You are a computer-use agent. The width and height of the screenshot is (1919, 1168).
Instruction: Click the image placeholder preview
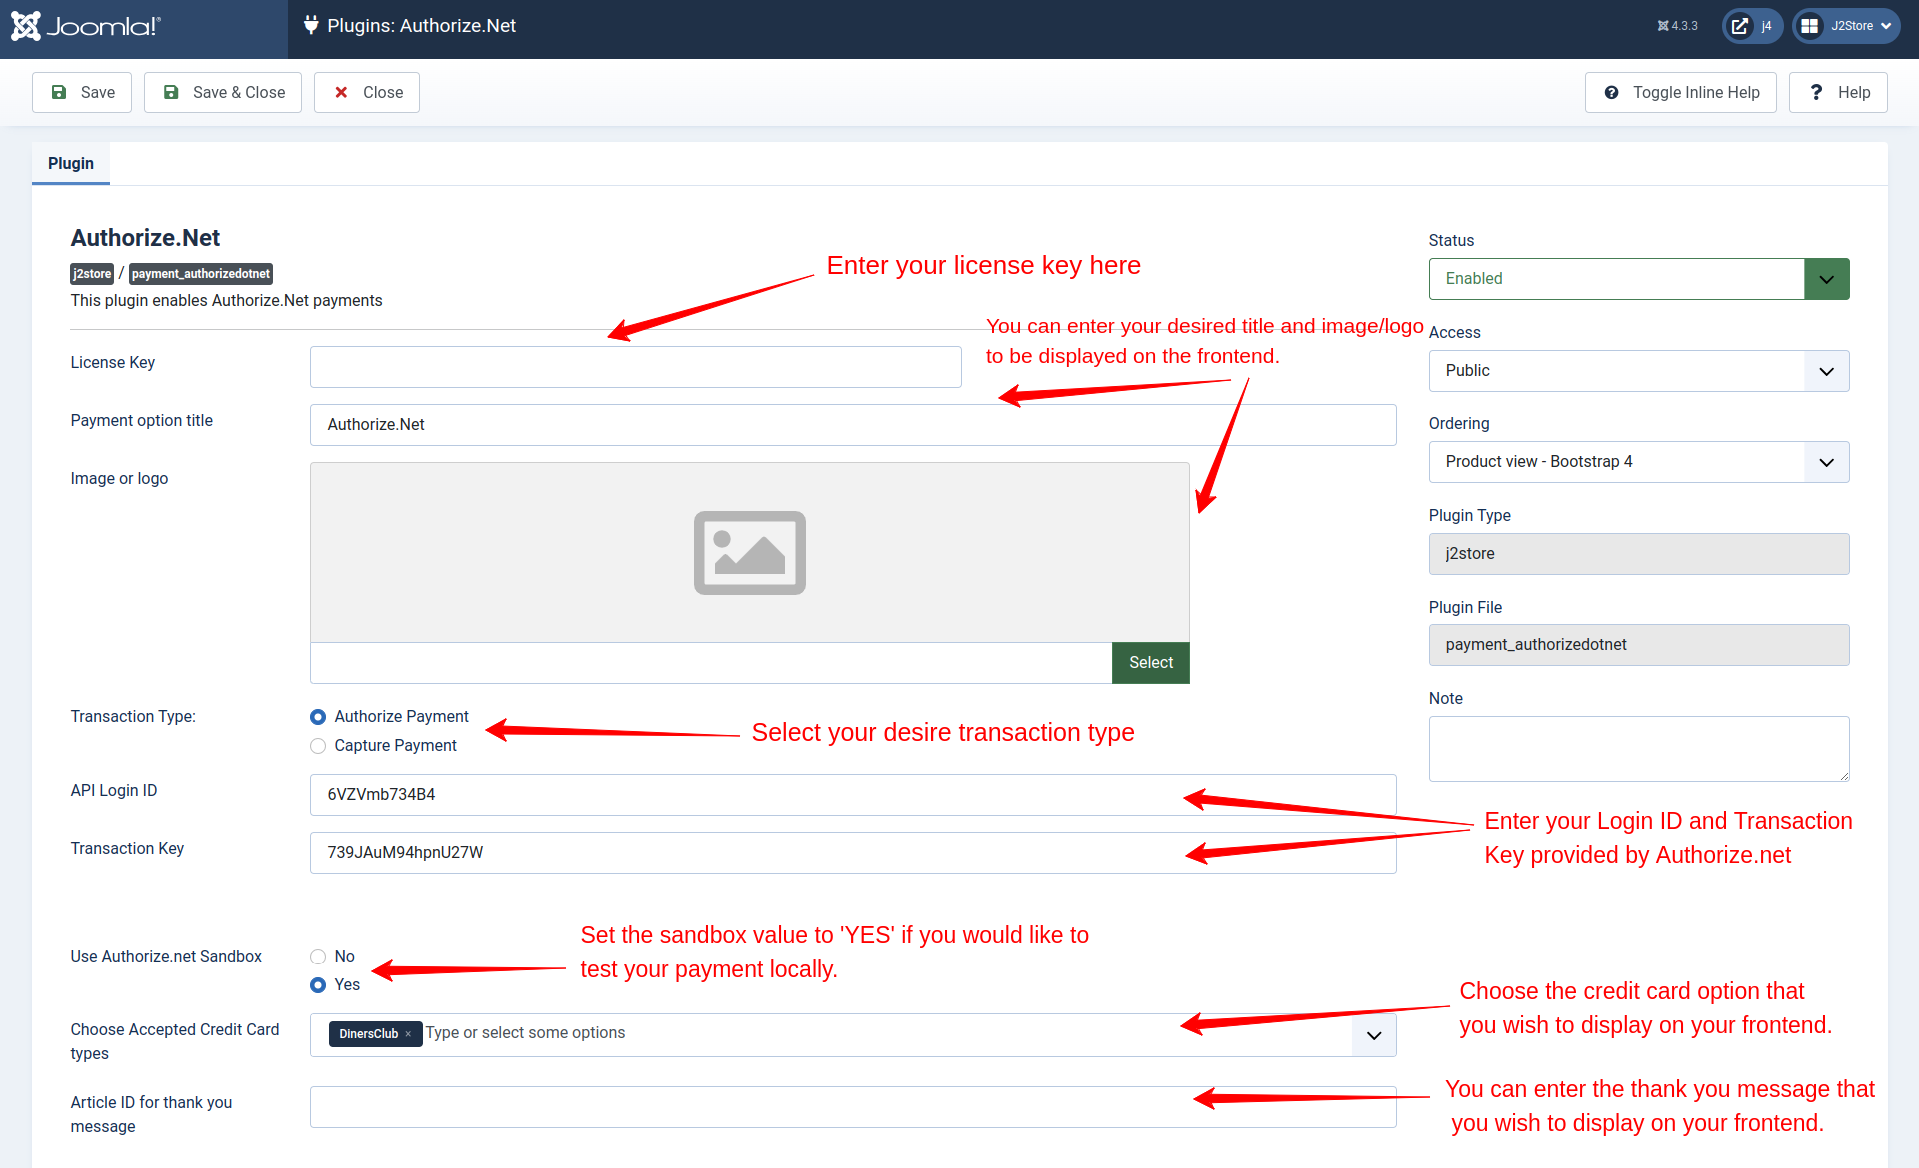750,552
